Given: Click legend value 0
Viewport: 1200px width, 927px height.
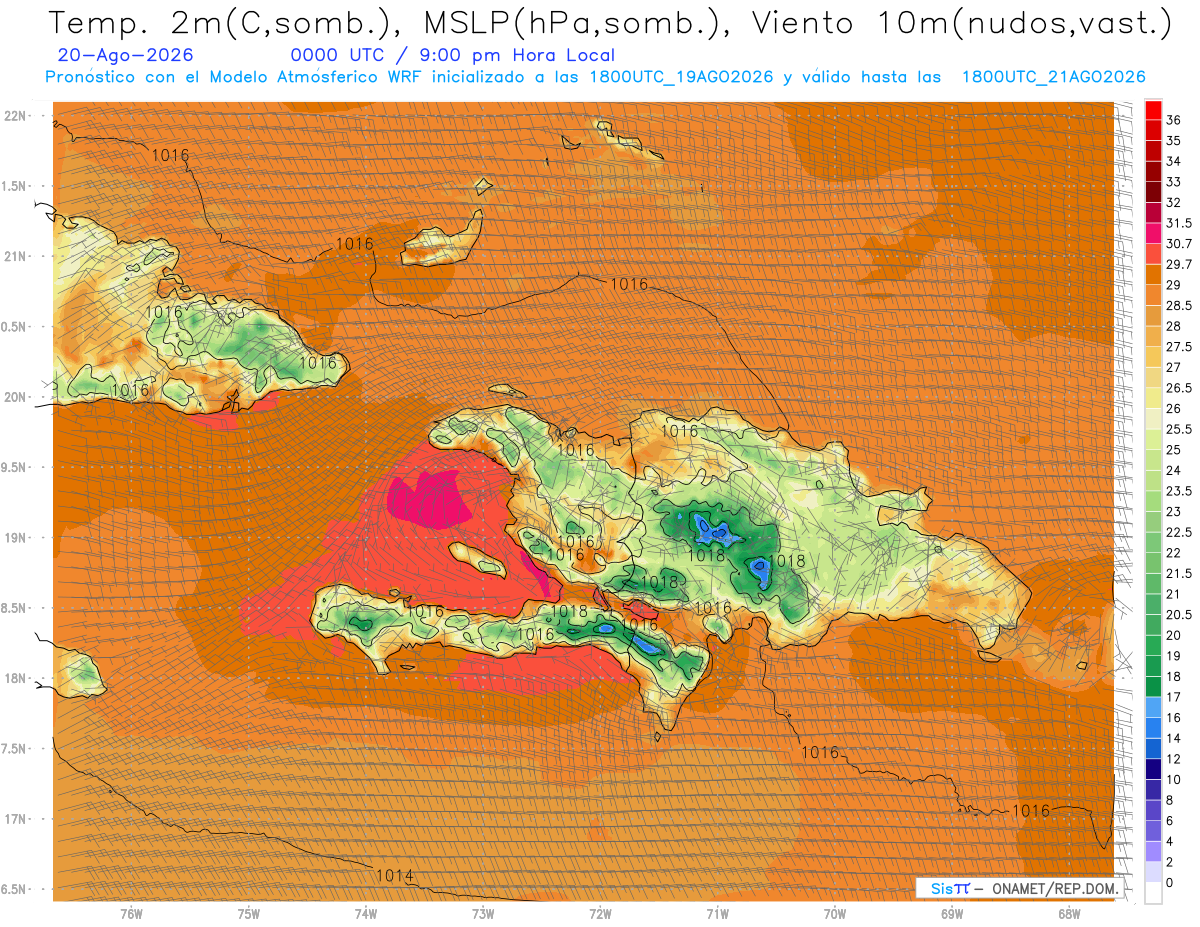Looking at the screenshot, I should click(x=1170, y=882).
